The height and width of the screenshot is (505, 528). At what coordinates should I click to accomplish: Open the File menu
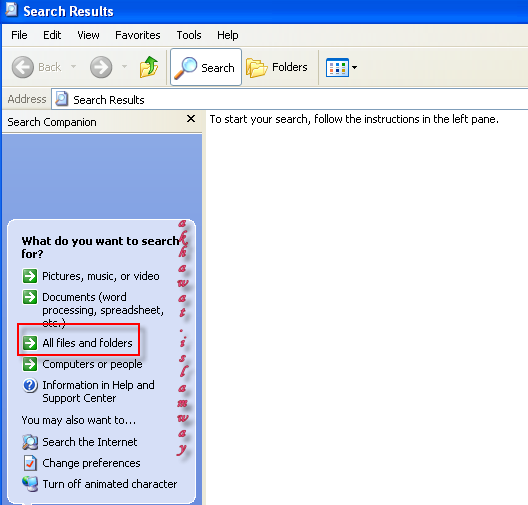click(x=19, y=35)
